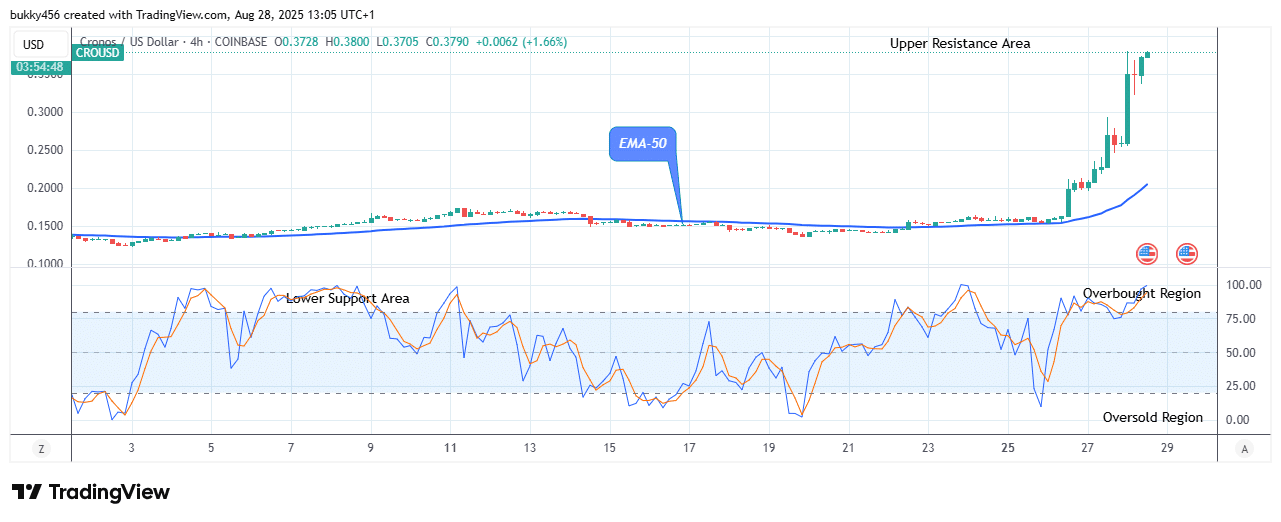Click the 03:54:48 countdown label
1281x522 pixels.
39,67
